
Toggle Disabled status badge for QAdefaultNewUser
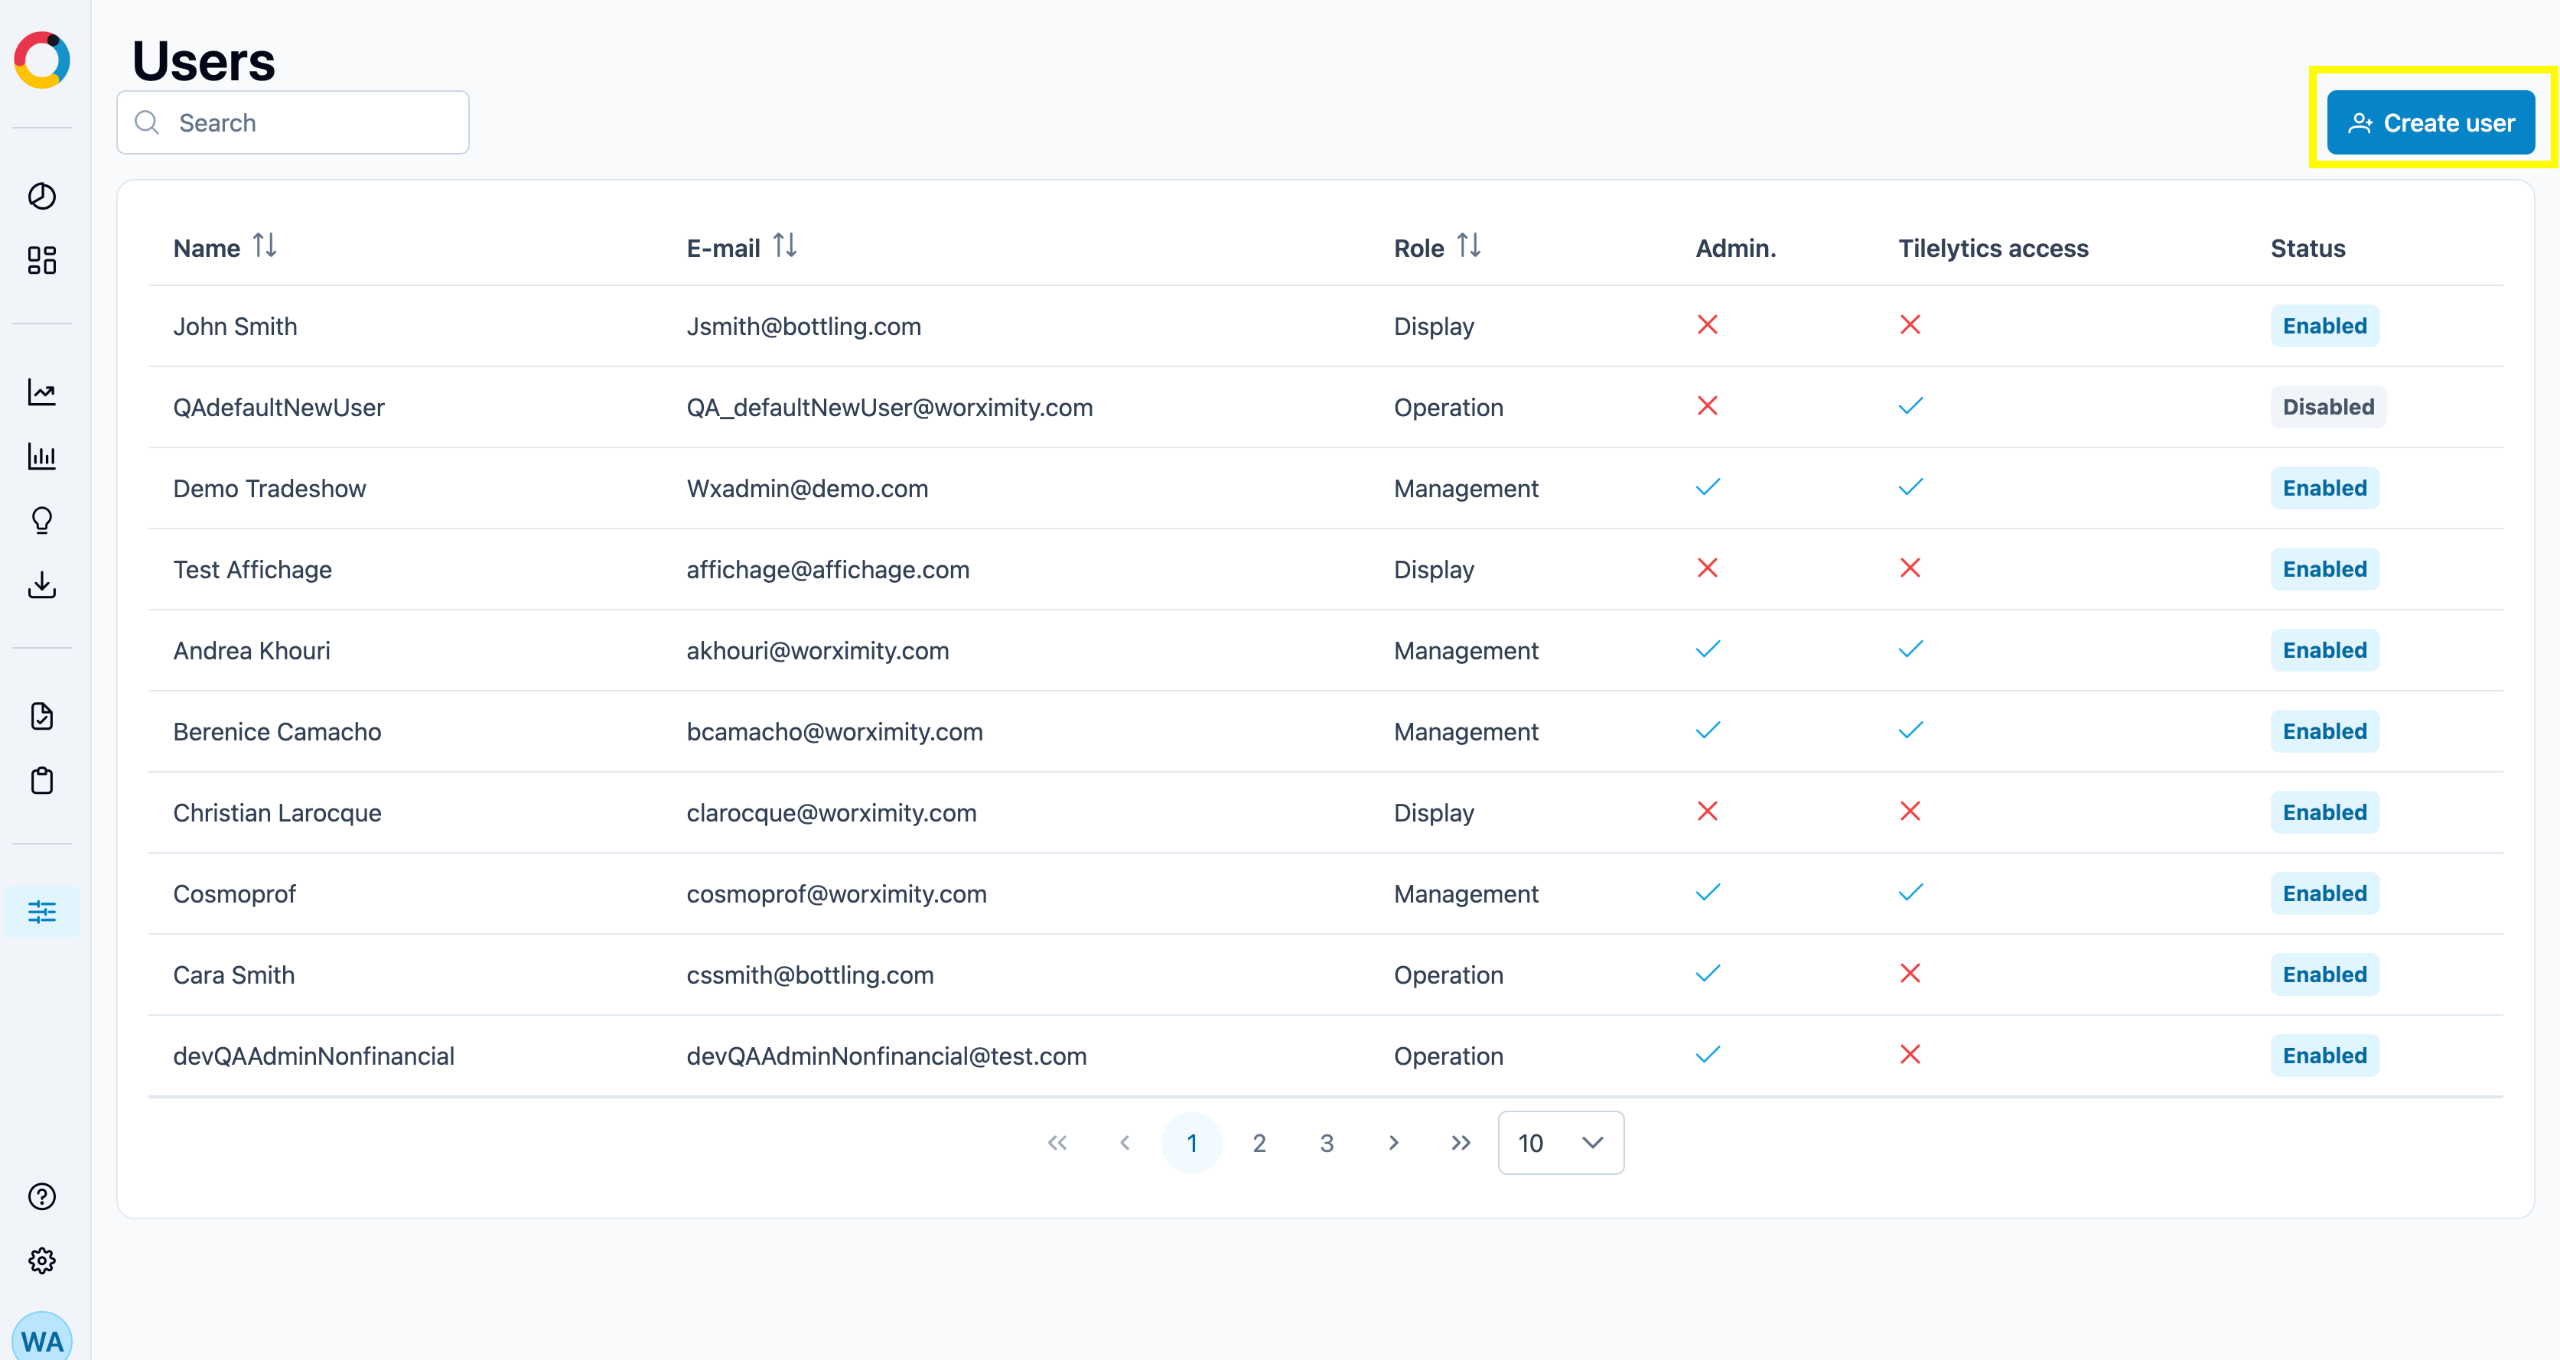click(2328, 407)
